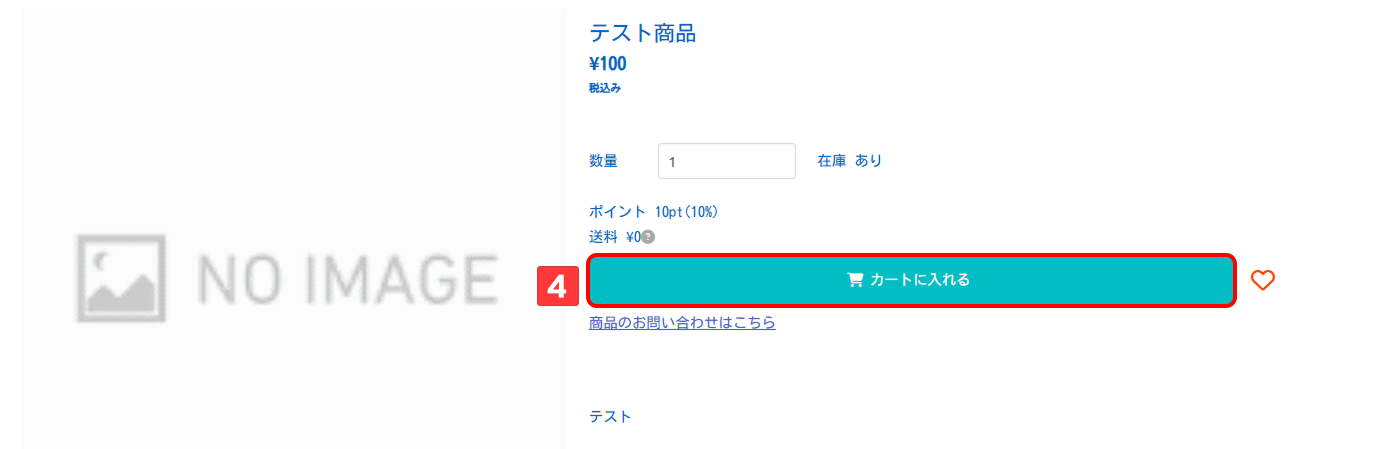This screenshot has width=1378, height=449.
Task: Click the ポイント 10pt(10%) text
Action: [654, 212]
